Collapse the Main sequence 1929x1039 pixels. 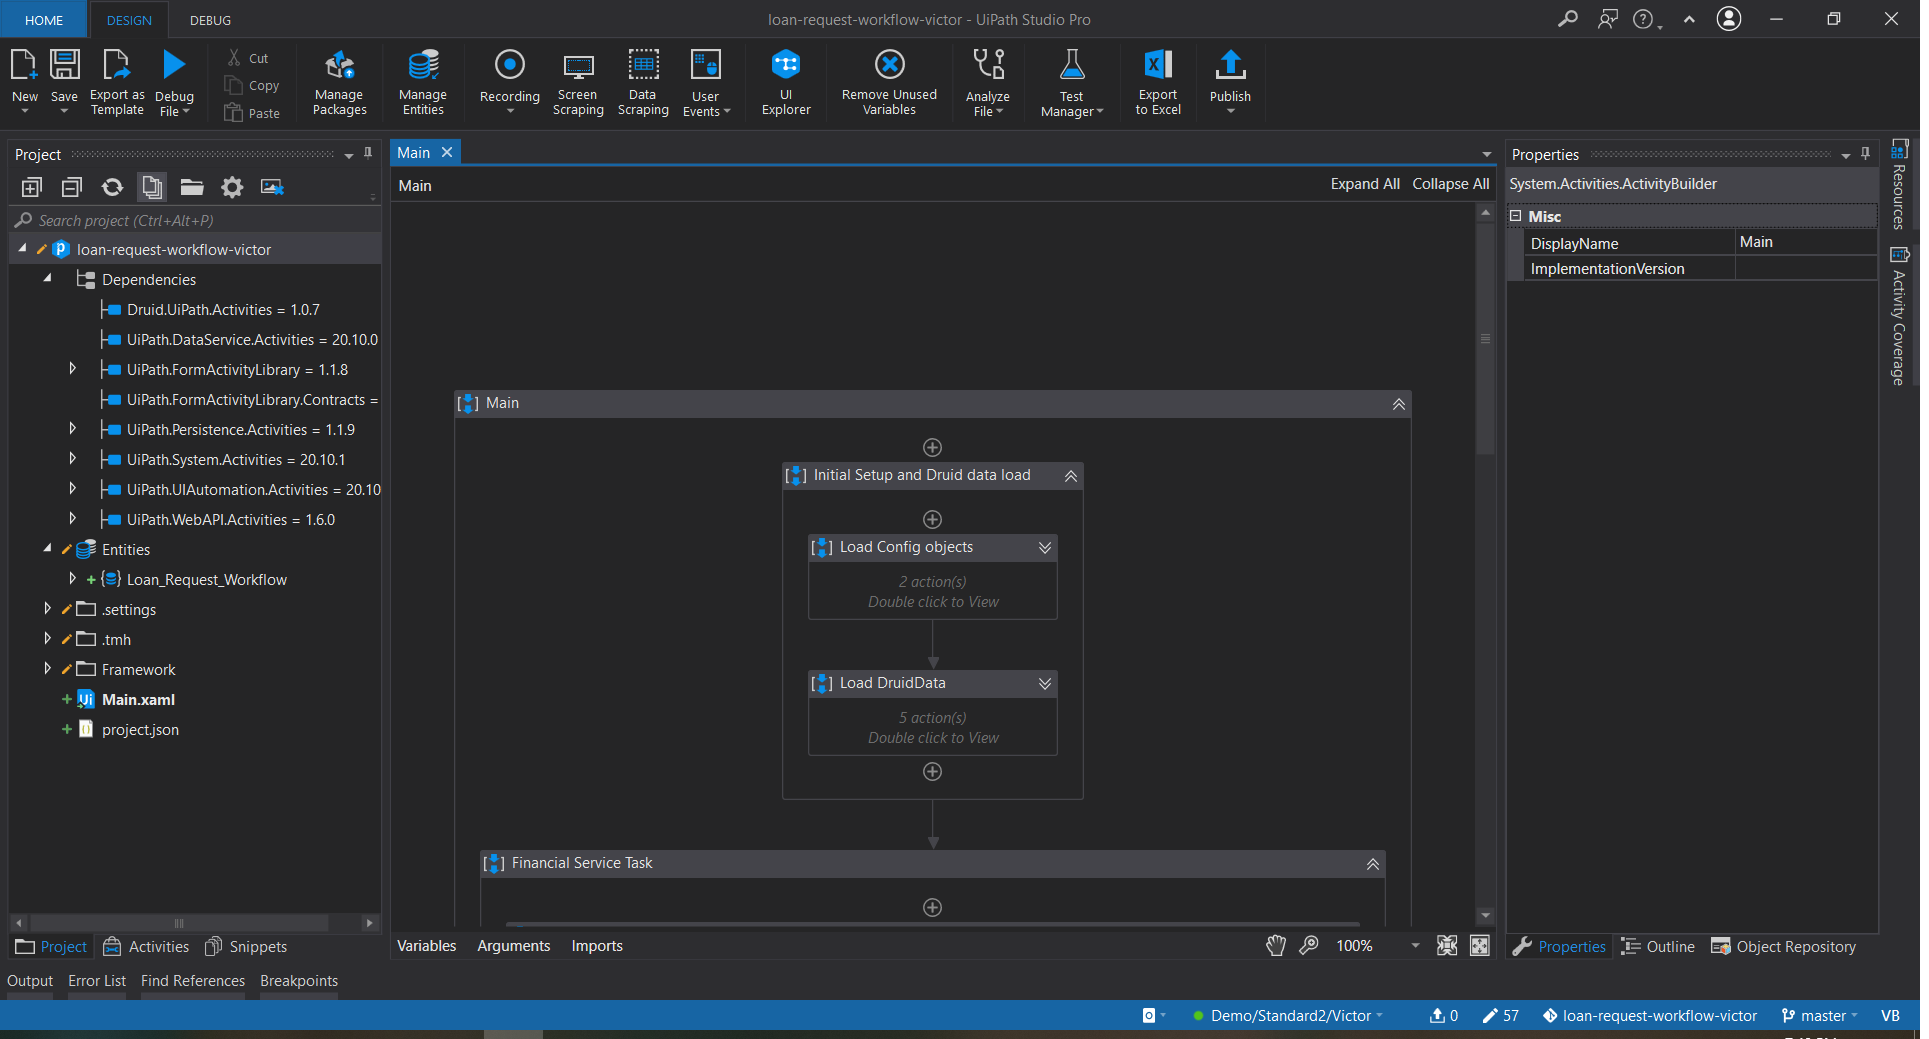point(1399,404)
